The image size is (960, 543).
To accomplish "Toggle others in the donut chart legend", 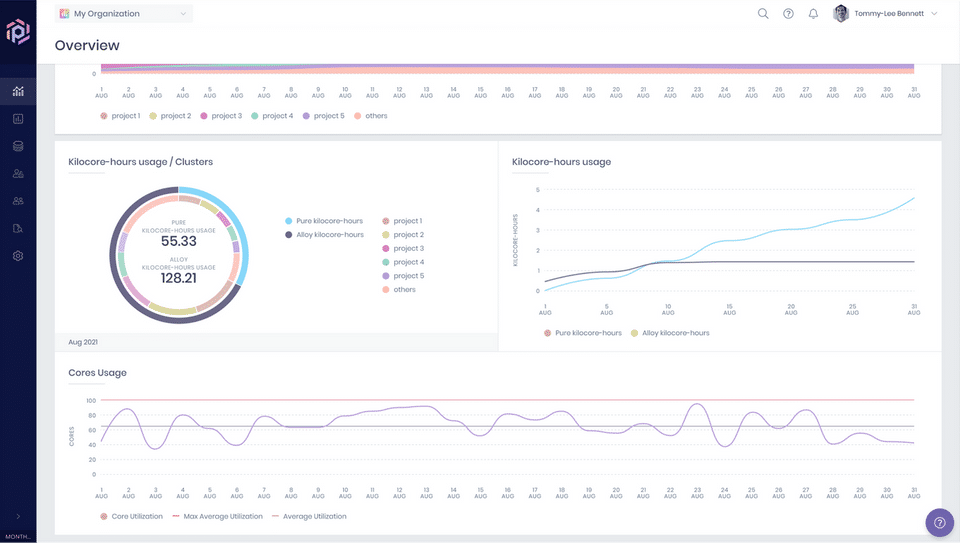I will (399, 290).
